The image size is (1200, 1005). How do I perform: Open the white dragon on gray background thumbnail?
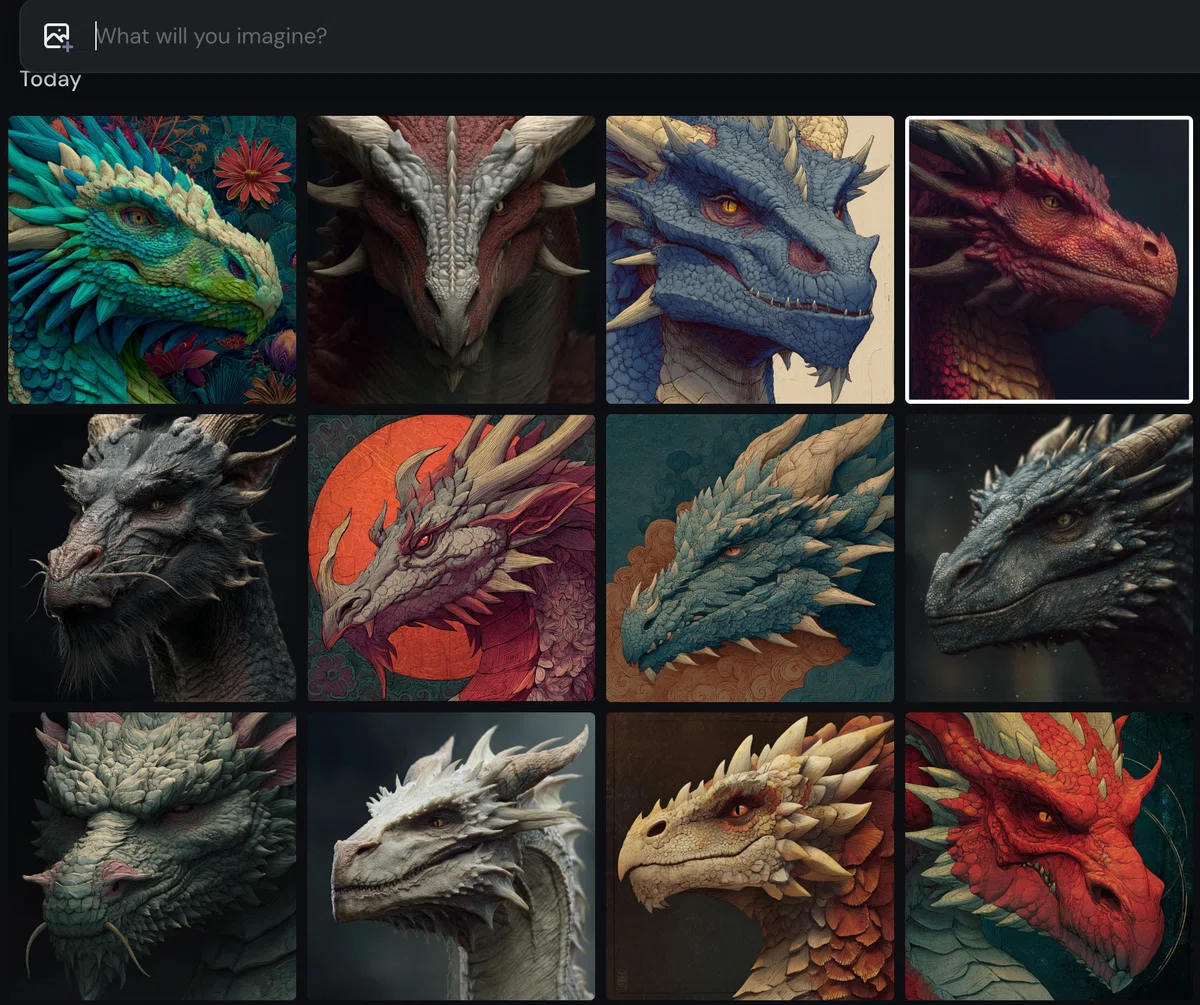pos(451,856)
